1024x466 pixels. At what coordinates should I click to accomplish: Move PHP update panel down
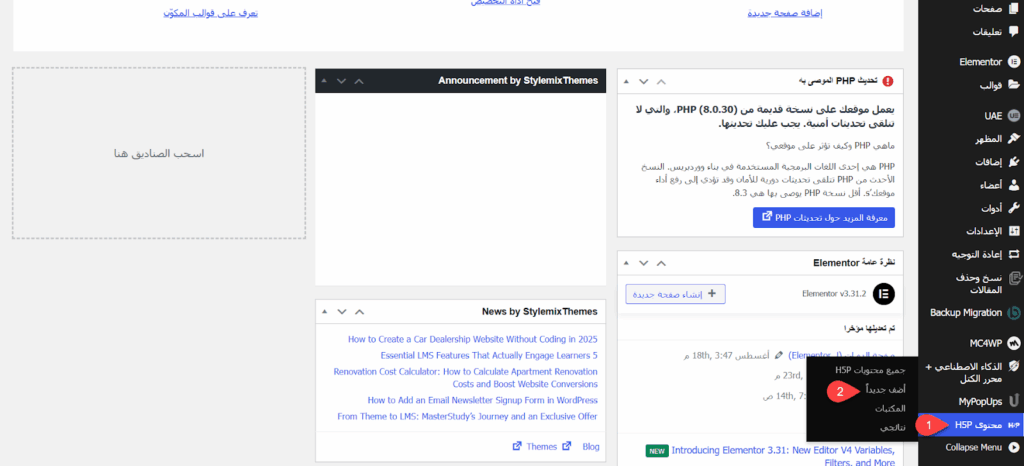pyautogui.click(x=643, y=82)
